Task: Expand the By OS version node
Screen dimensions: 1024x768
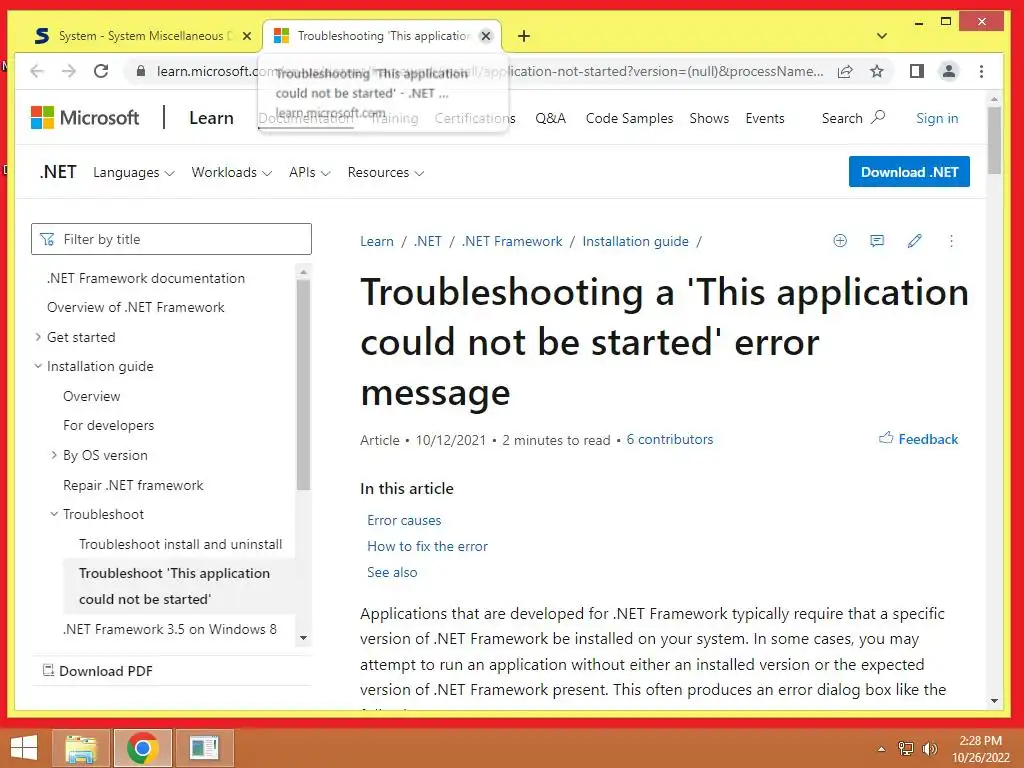Action: point(54,455)
